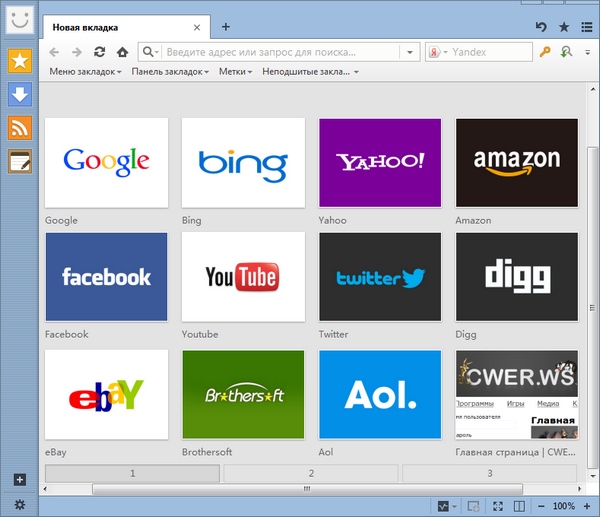
Task: Click the zoom in plus button
Action: pos(586,506)
